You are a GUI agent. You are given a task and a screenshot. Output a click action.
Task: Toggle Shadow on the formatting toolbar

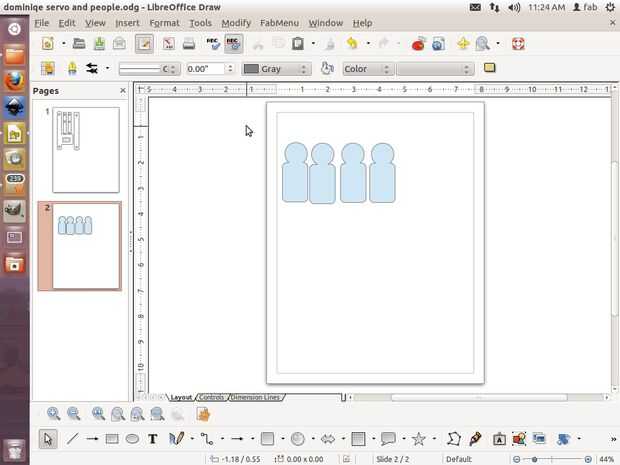click(x=490, y=68)
